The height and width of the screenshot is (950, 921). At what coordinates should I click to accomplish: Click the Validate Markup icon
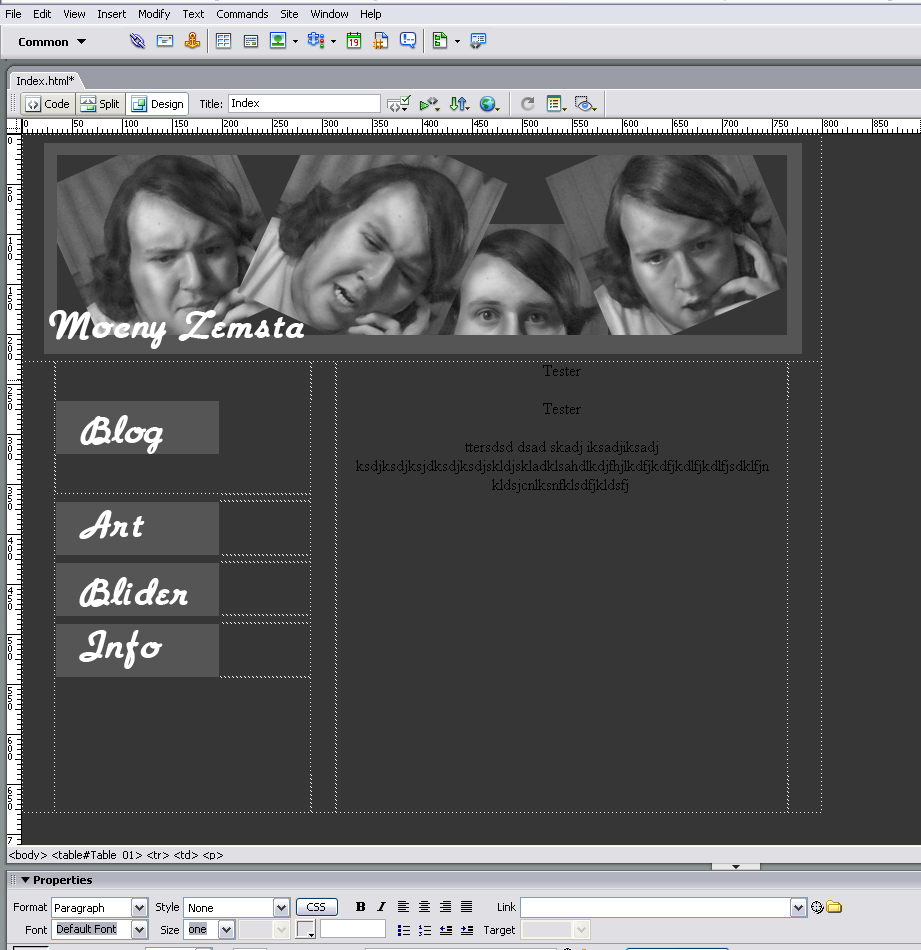click(x=429, y=104)
